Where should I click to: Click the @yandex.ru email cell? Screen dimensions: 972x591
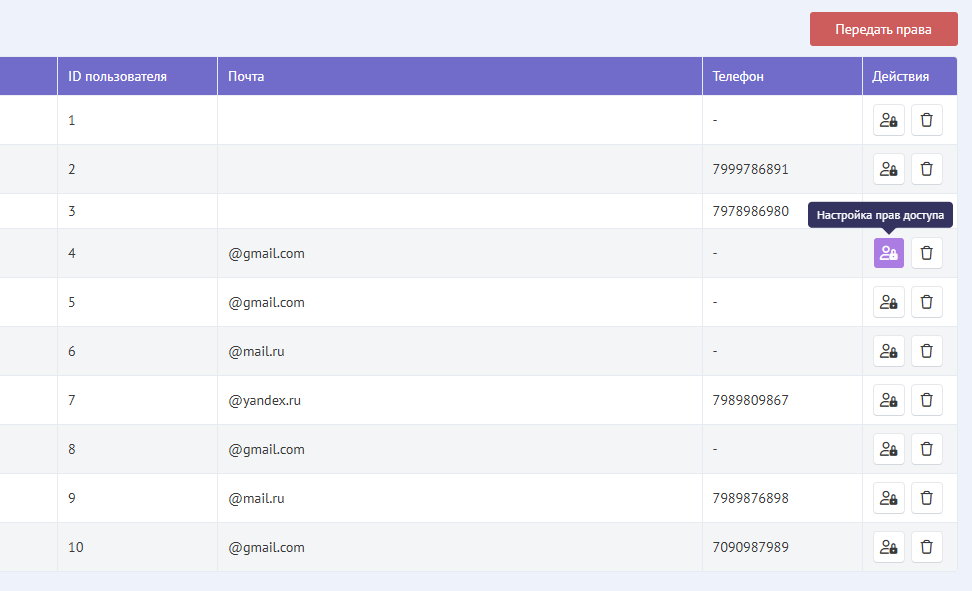(x=265, y=400)
